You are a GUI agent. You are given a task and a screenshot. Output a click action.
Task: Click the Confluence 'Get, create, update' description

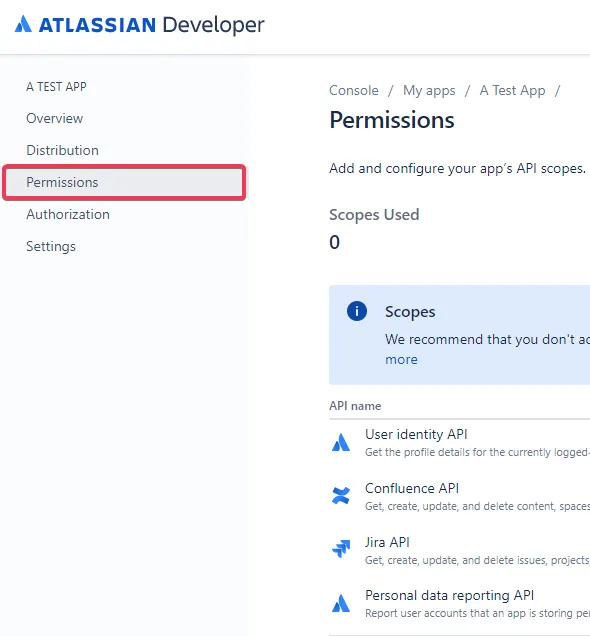[477, 506]
